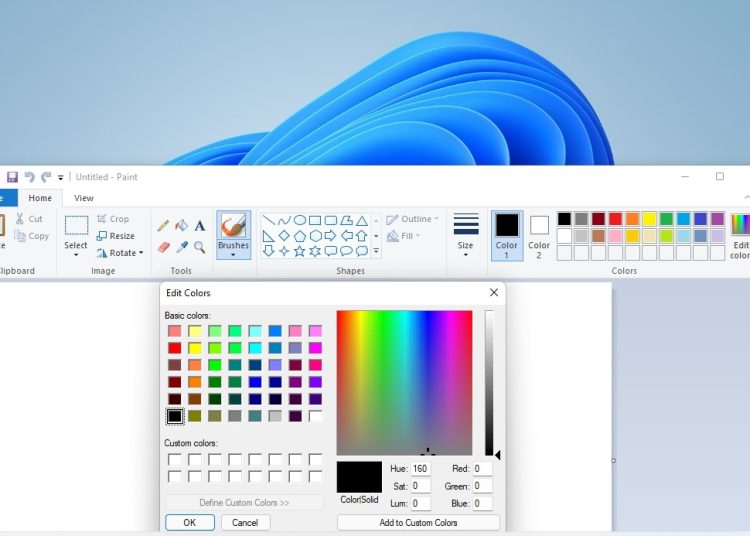Click Cancel in Edit Colors dialog

click(245, 523)
